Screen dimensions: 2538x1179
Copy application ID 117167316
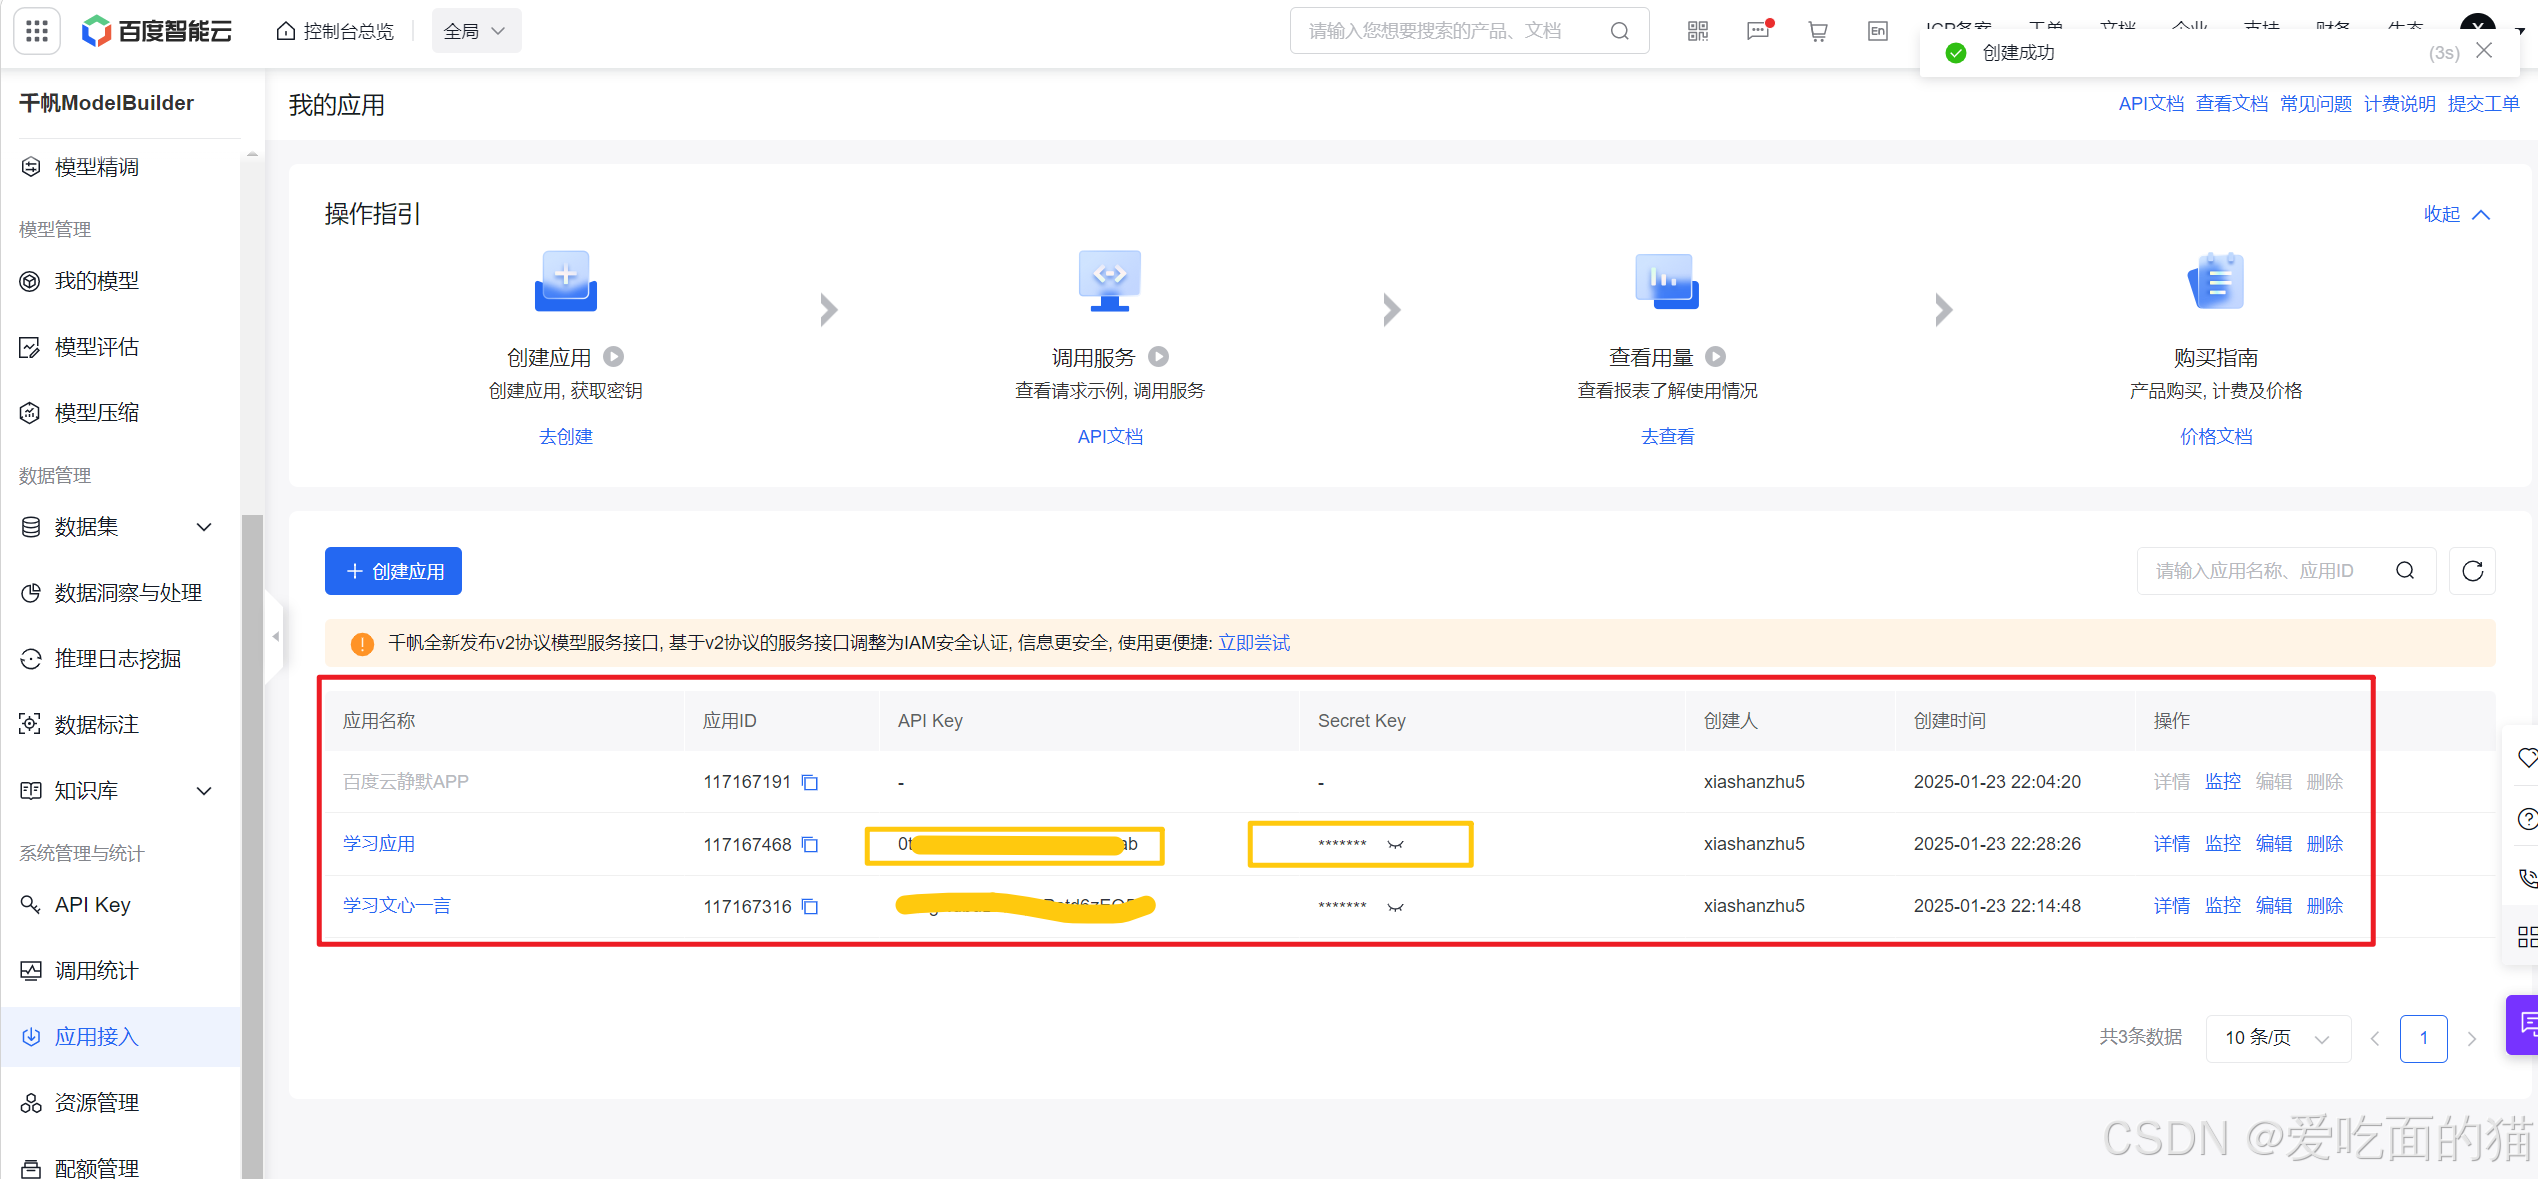[810, 907]
